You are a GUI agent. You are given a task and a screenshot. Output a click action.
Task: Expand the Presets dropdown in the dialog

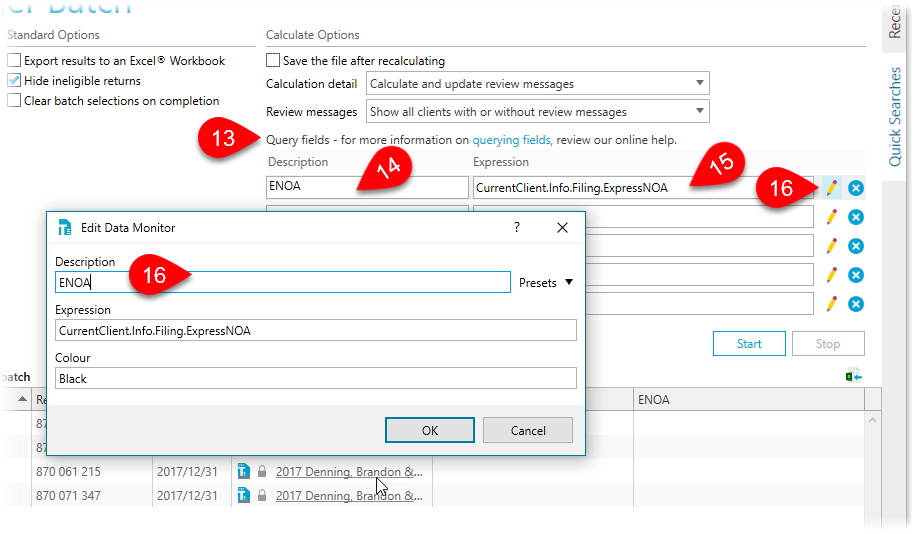(546, 282)
